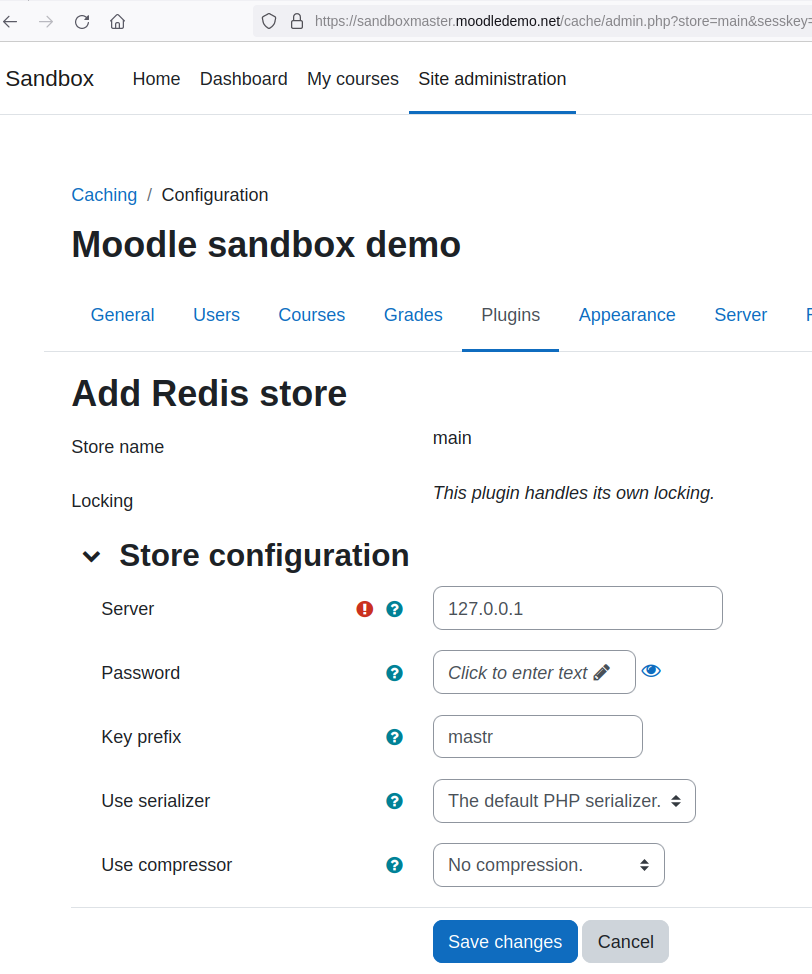Collapse the Store configuration section
The height and width of the screenshot is (974, 812).
(x=91, y=556)
